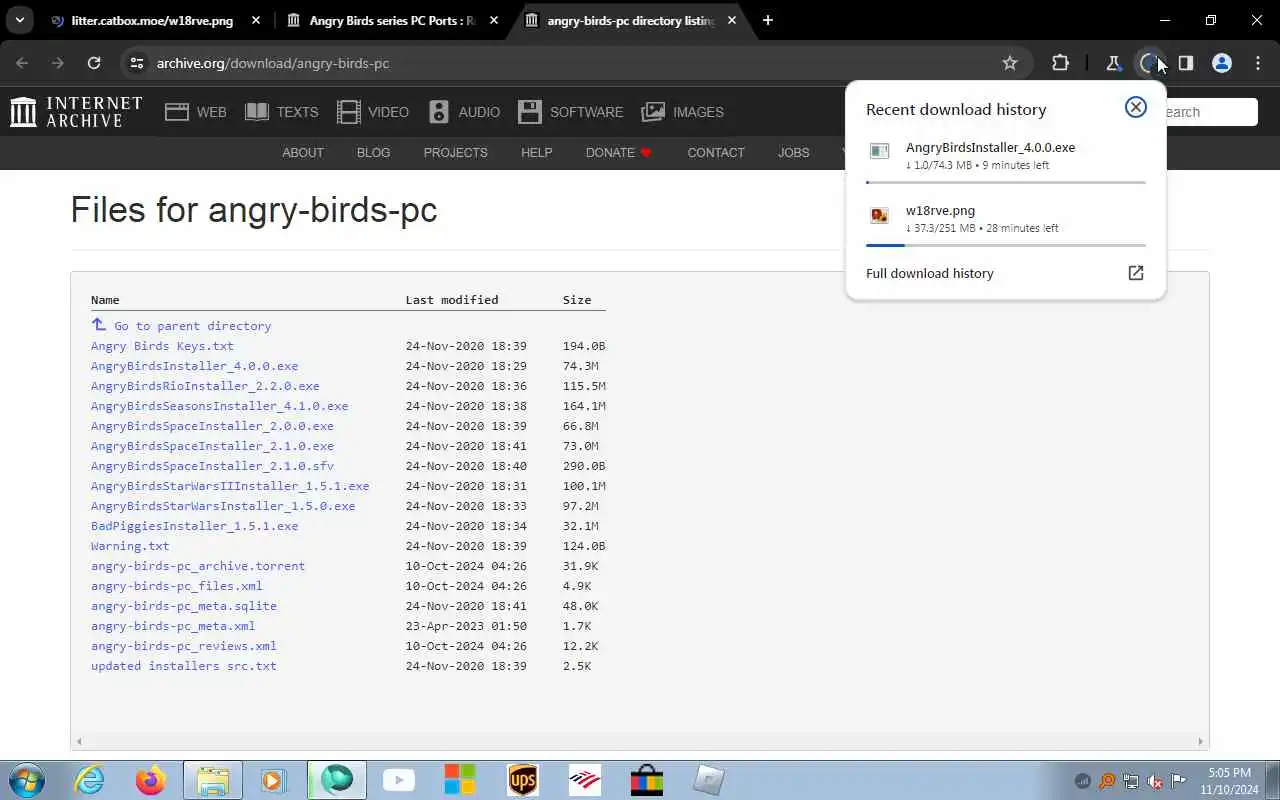Click the Internet Archive logo
Image resolution: width=1280 pixels, height=800 pixels.
click(x=76, y=112)
